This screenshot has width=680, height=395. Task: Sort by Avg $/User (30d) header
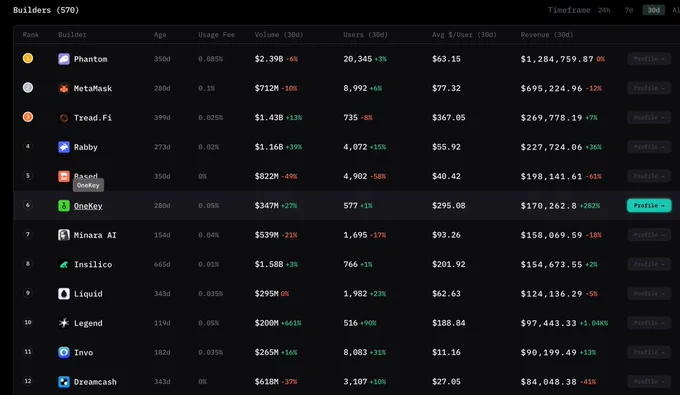(x=464, y=35)
